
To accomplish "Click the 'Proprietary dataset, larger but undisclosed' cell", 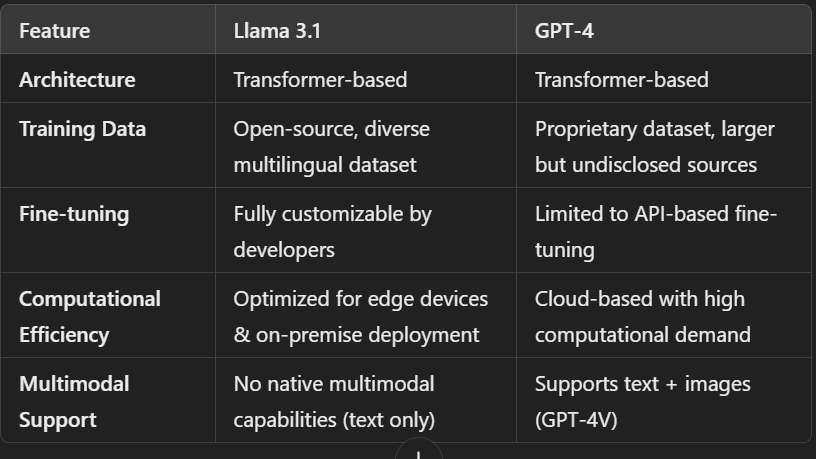I will [x=654, y=147].
